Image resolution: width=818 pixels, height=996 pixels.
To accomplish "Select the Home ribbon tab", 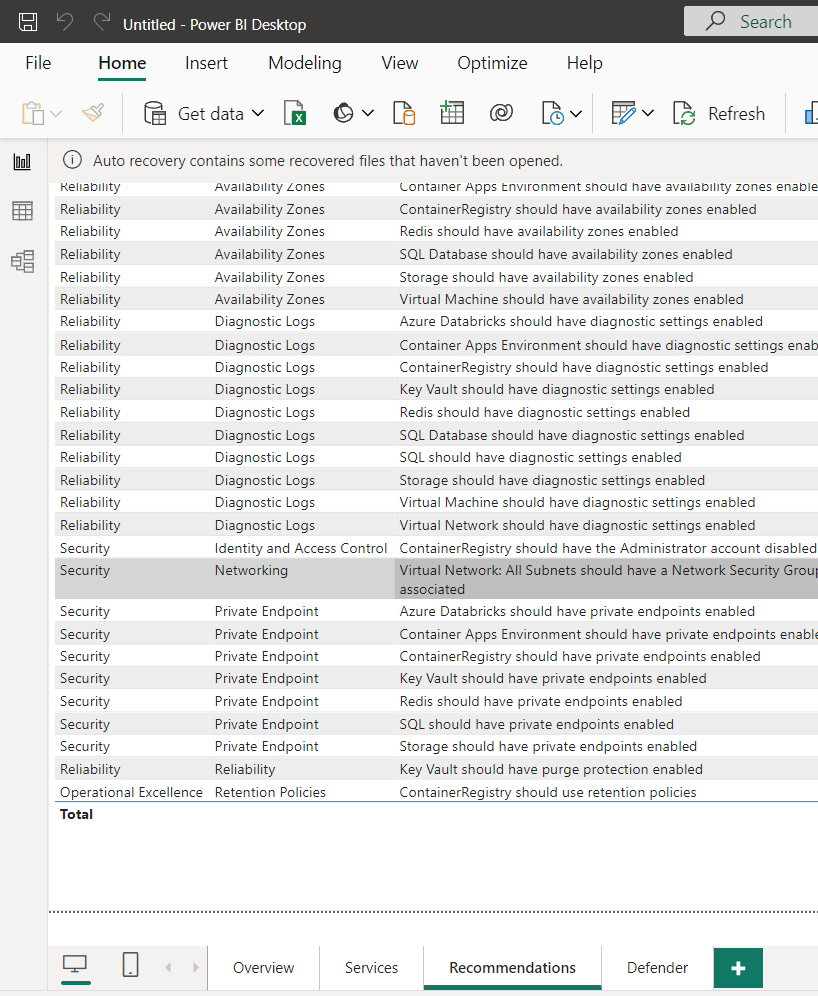I will (x=122, y=63).
